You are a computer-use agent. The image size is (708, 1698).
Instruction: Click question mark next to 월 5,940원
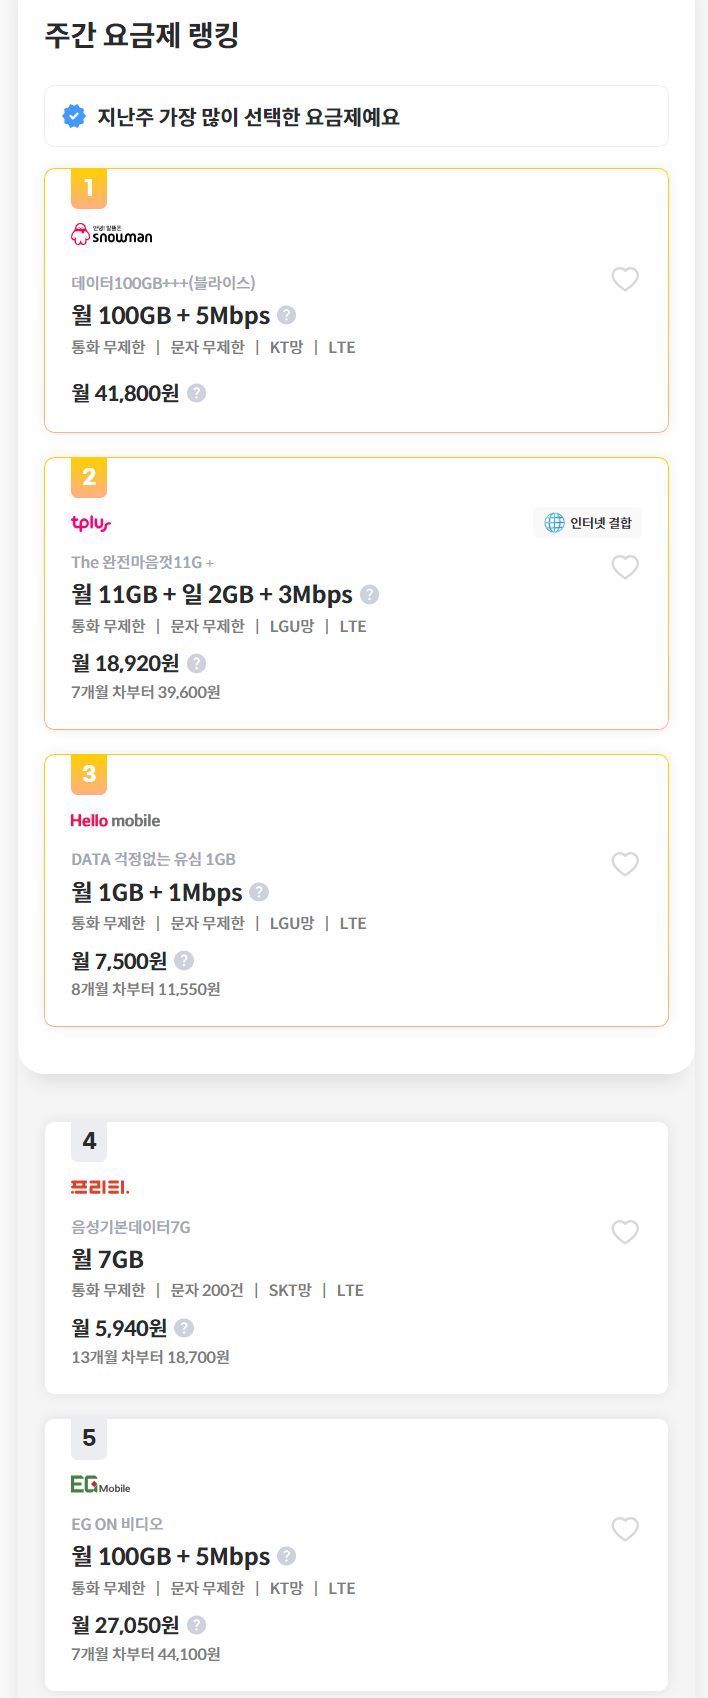coord(184,1328)
